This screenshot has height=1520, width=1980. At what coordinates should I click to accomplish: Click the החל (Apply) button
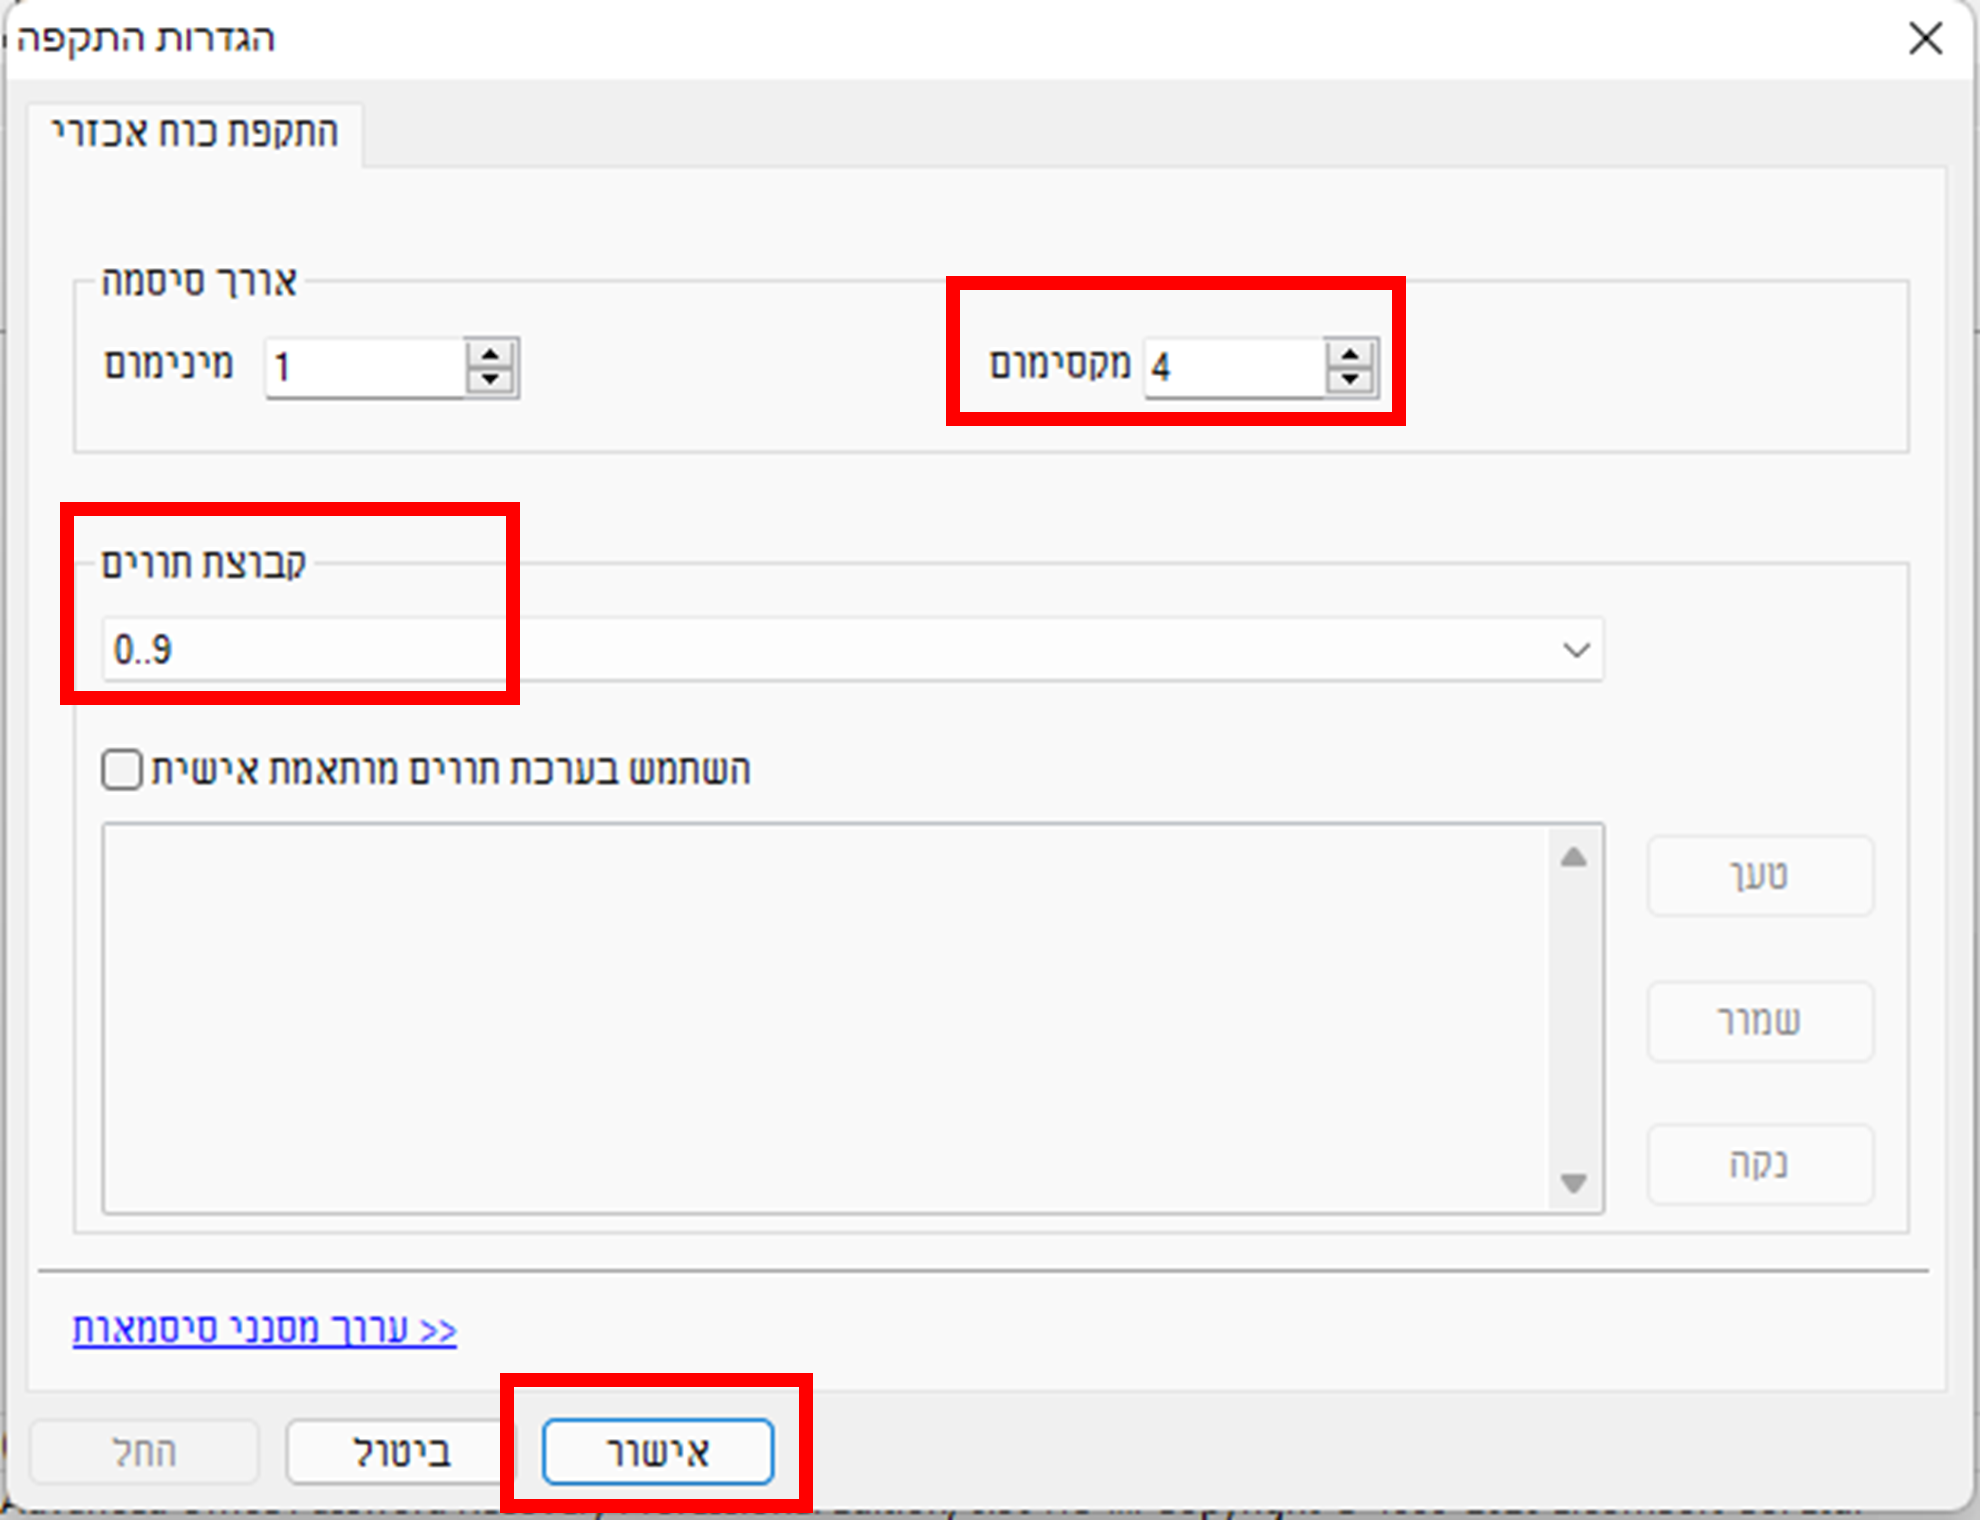coord(144,1451)
